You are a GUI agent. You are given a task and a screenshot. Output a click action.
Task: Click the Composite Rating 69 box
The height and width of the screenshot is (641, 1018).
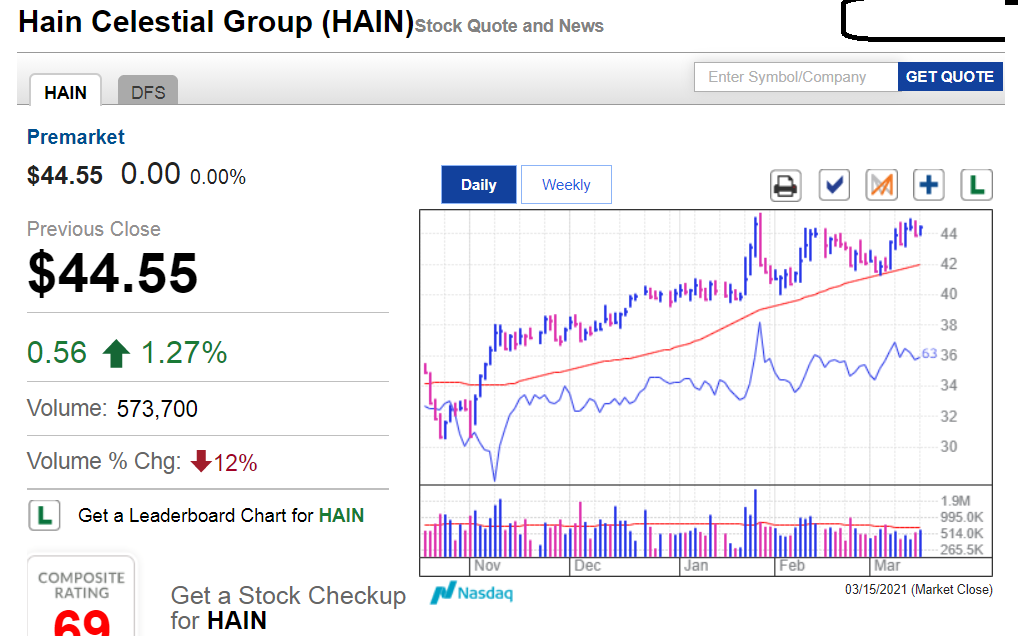81,597
